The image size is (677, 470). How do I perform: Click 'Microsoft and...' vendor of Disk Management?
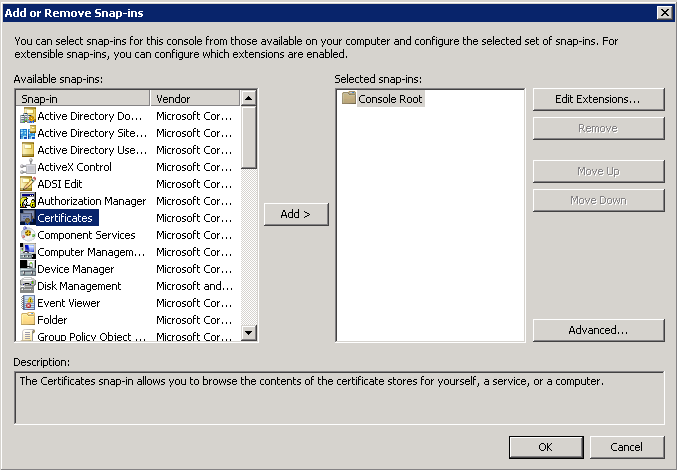tap(194, 286)
